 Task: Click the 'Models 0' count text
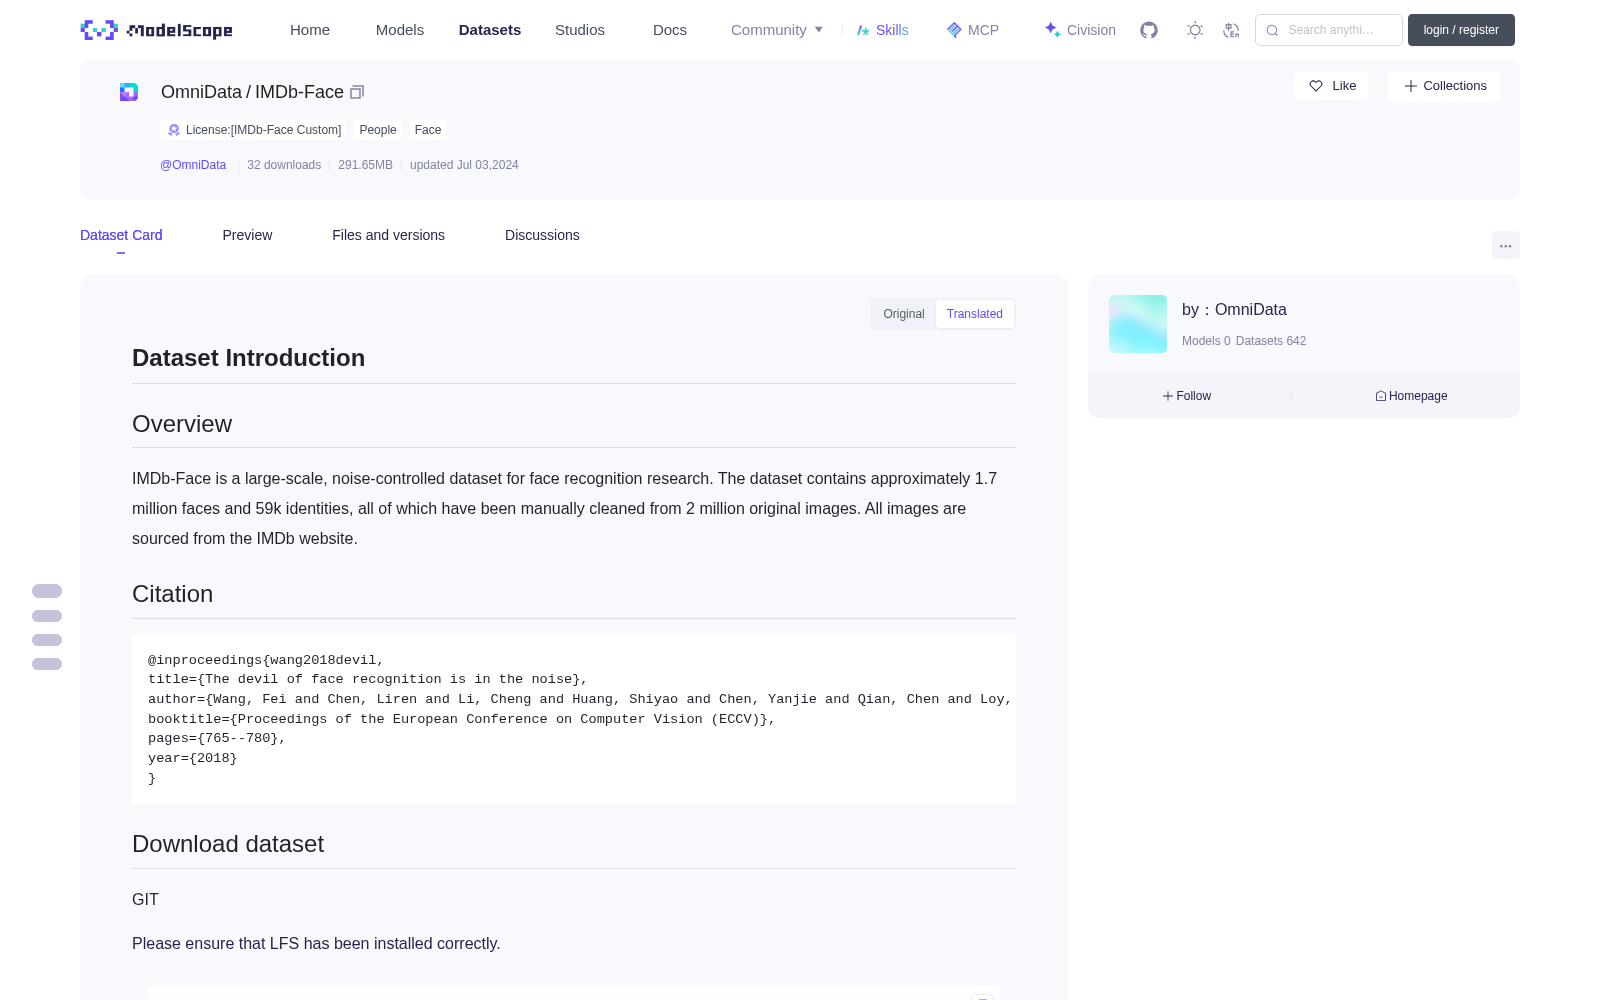click(1206, 341)
